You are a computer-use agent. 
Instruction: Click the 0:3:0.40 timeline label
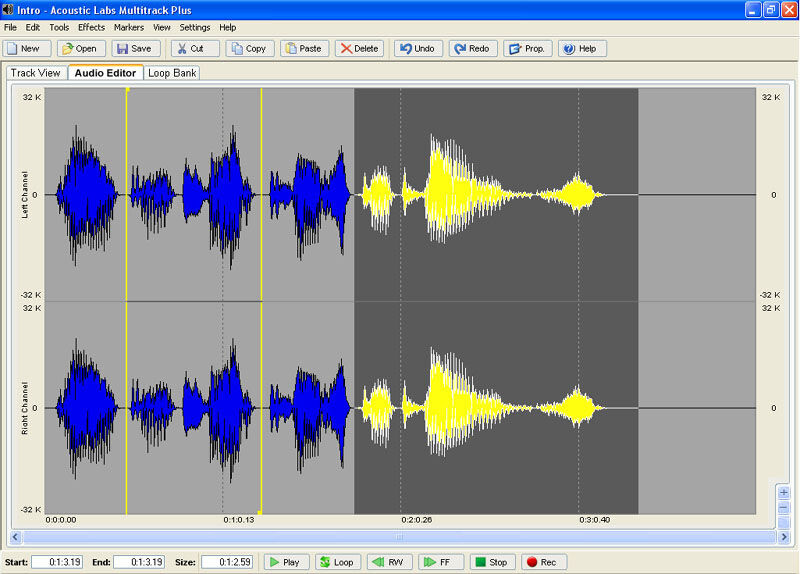point(594,520)
